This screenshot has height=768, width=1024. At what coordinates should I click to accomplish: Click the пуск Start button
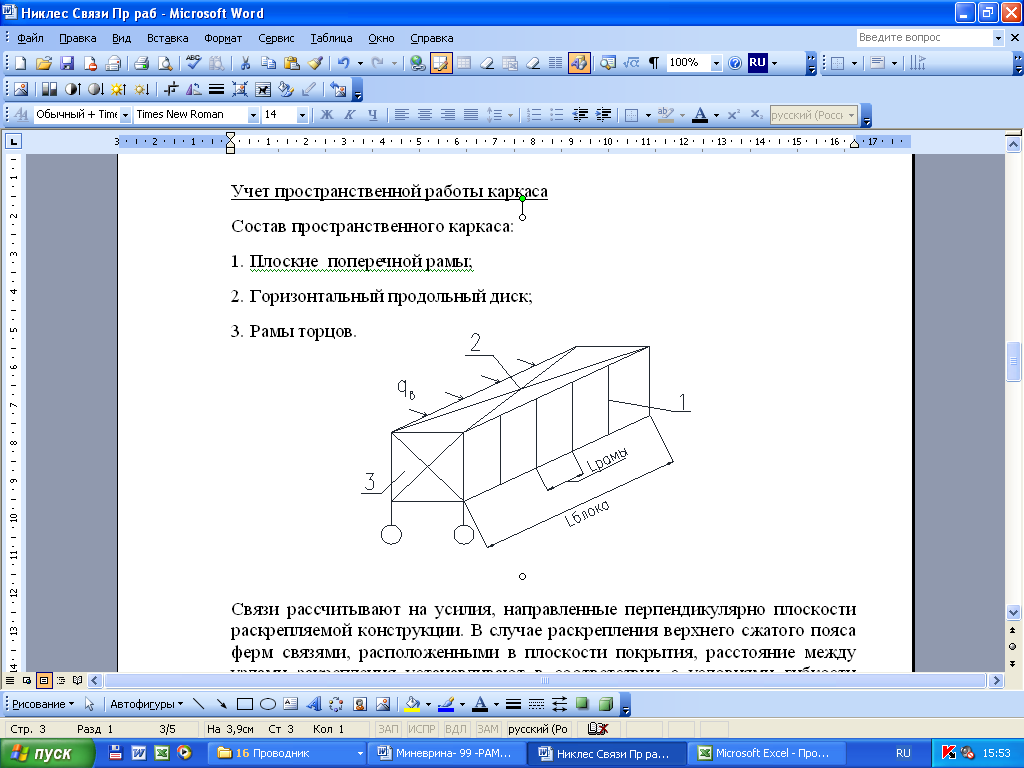tap(47, 754)
